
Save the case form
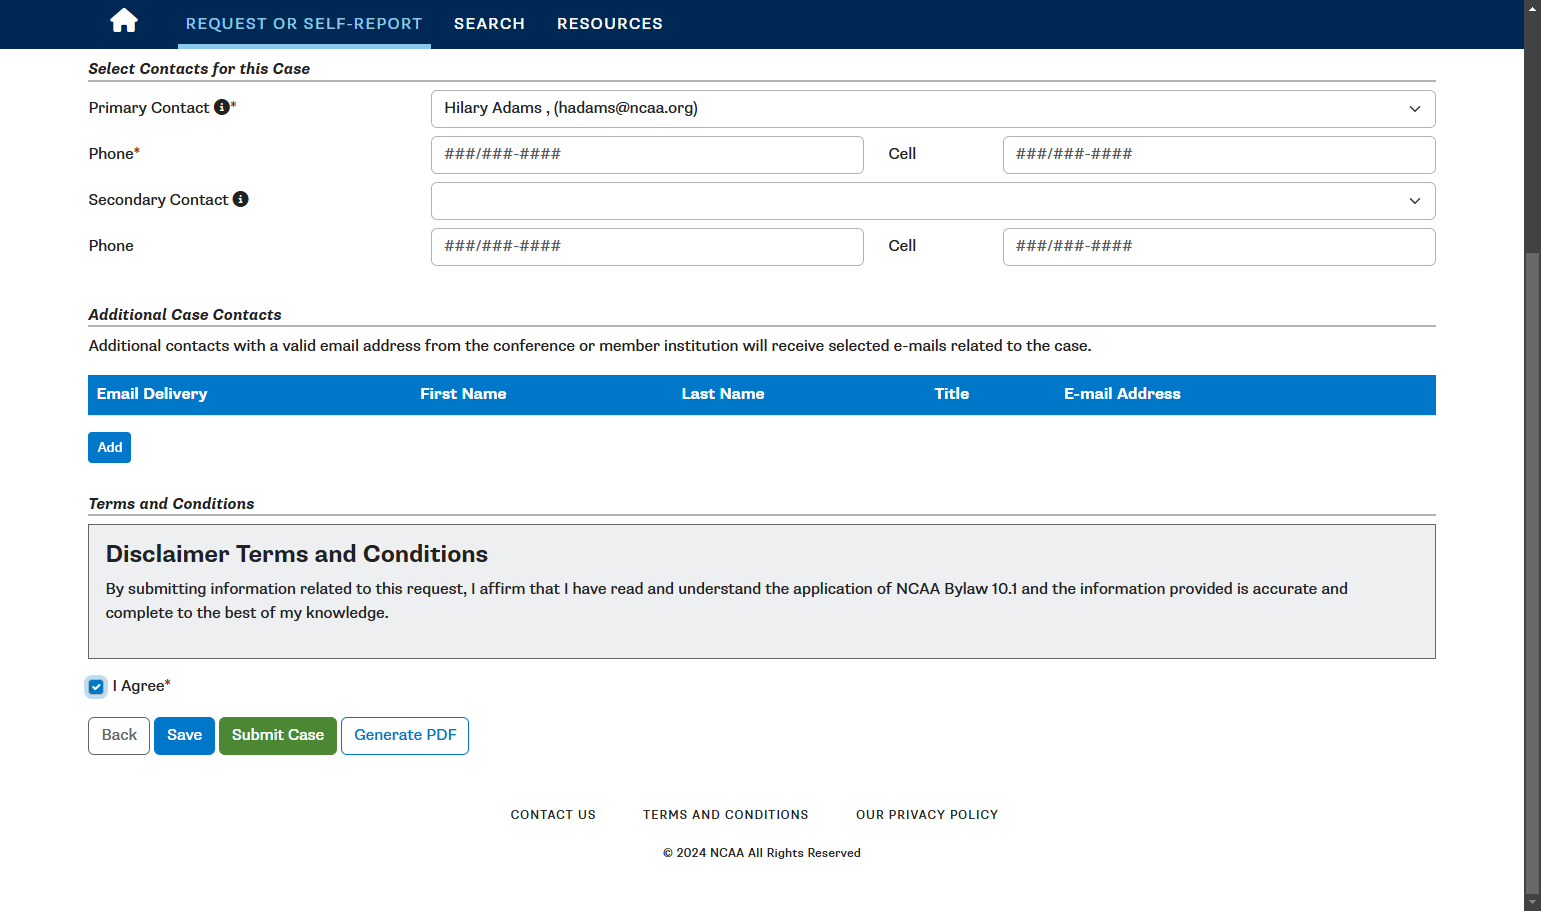(x=184, y=736)
